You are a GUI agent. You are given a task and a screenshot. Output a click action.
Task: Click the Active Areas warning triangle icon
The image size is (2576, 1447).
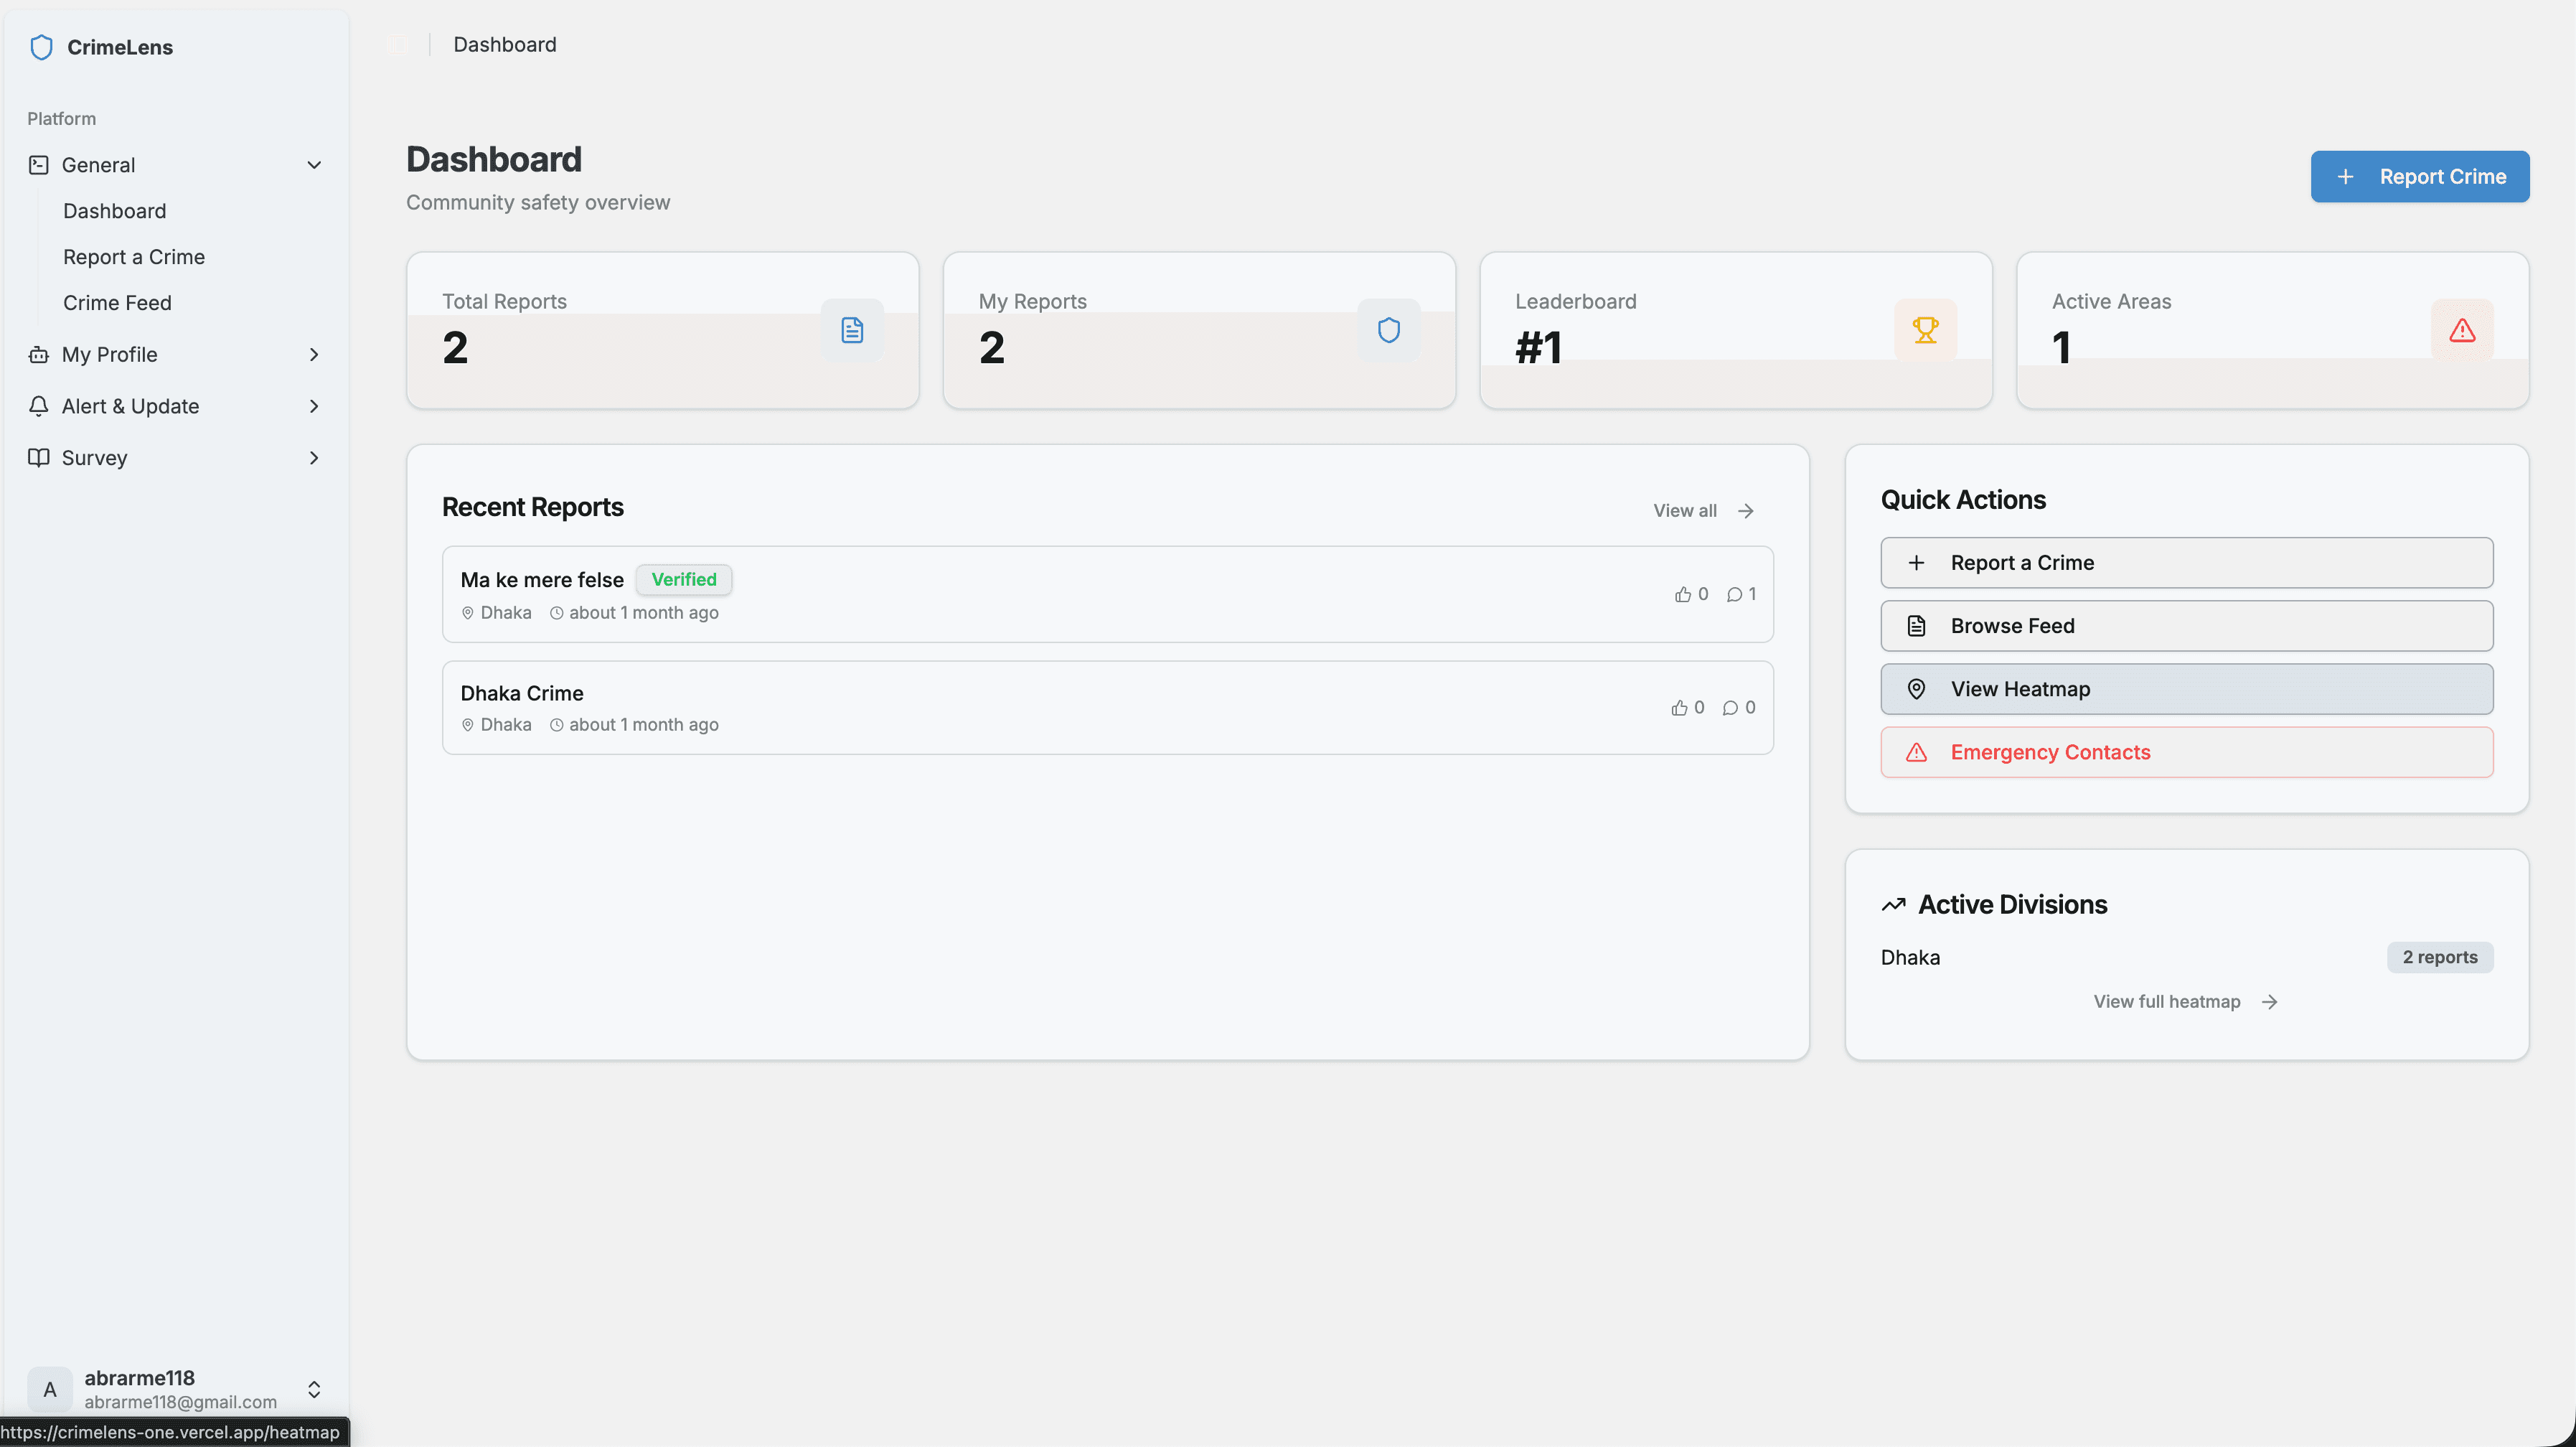coord(2462,330)
